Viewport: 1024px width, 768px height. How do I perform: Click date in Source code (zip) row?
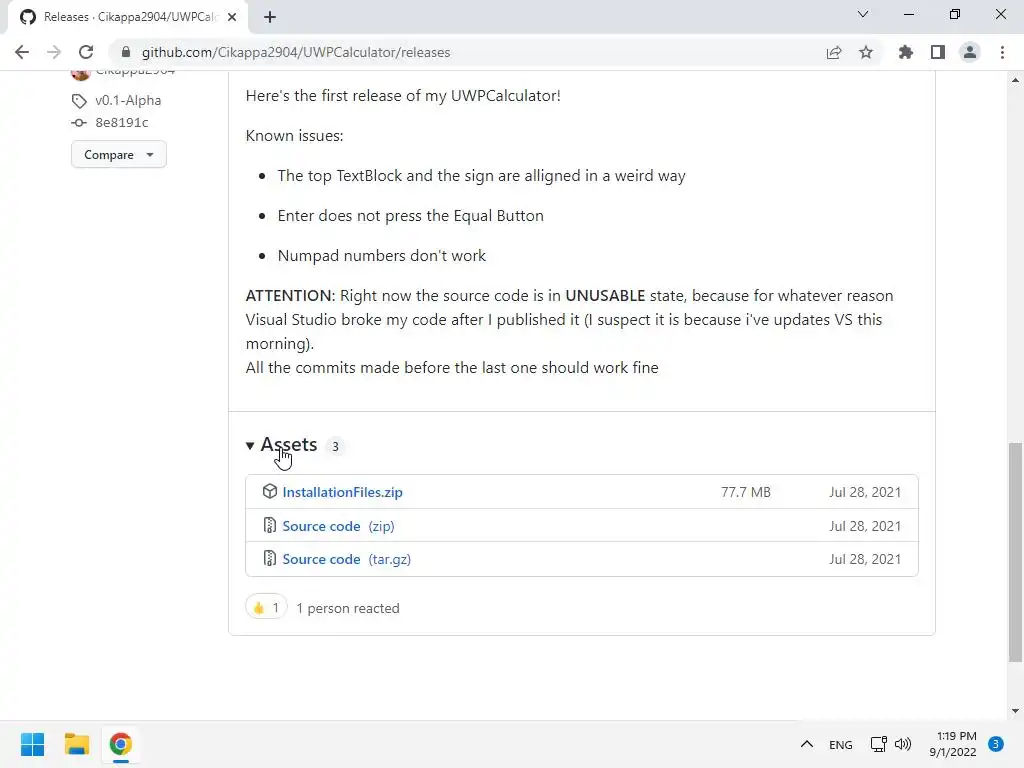(x=865, y=526)
